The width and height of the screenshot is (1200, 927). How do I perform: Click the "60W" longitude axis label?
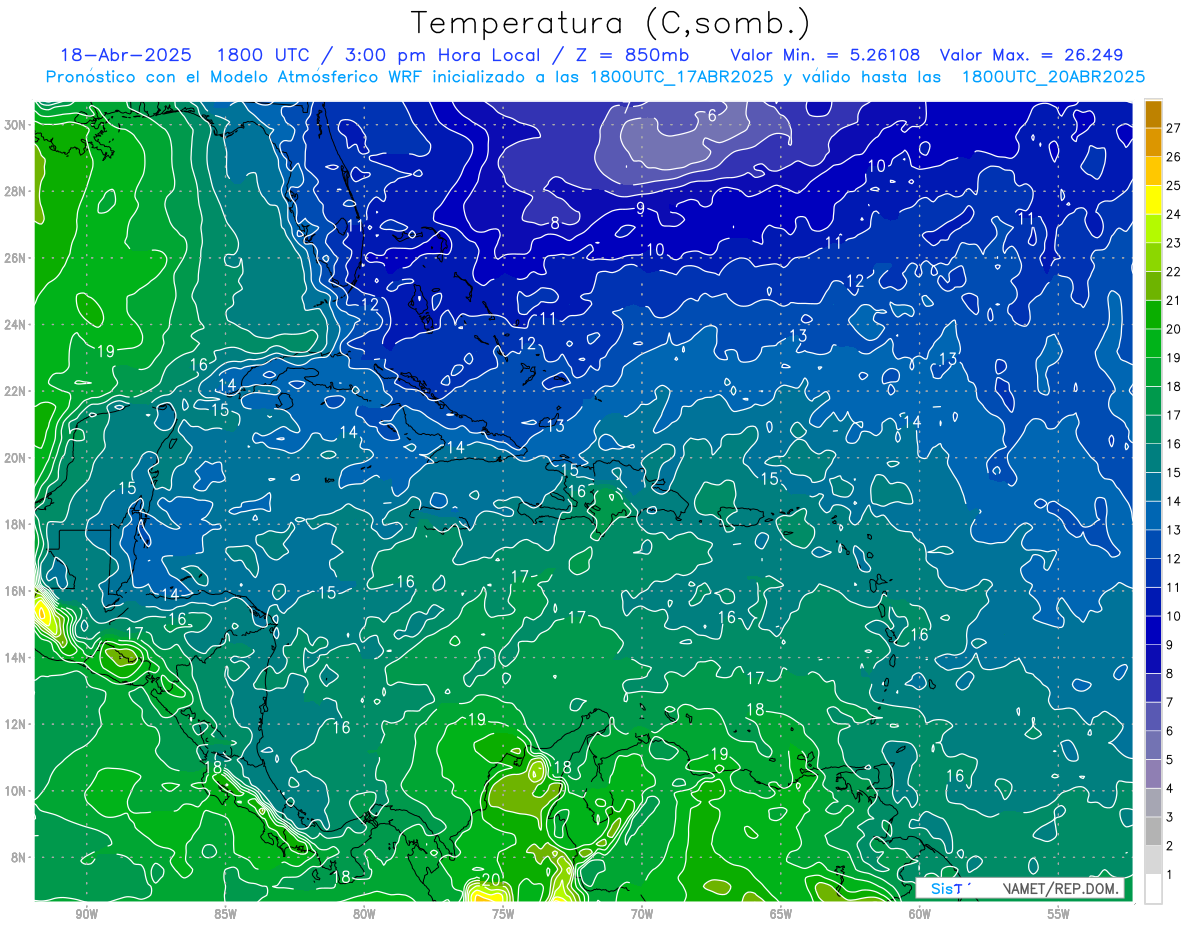pos(920,914)
